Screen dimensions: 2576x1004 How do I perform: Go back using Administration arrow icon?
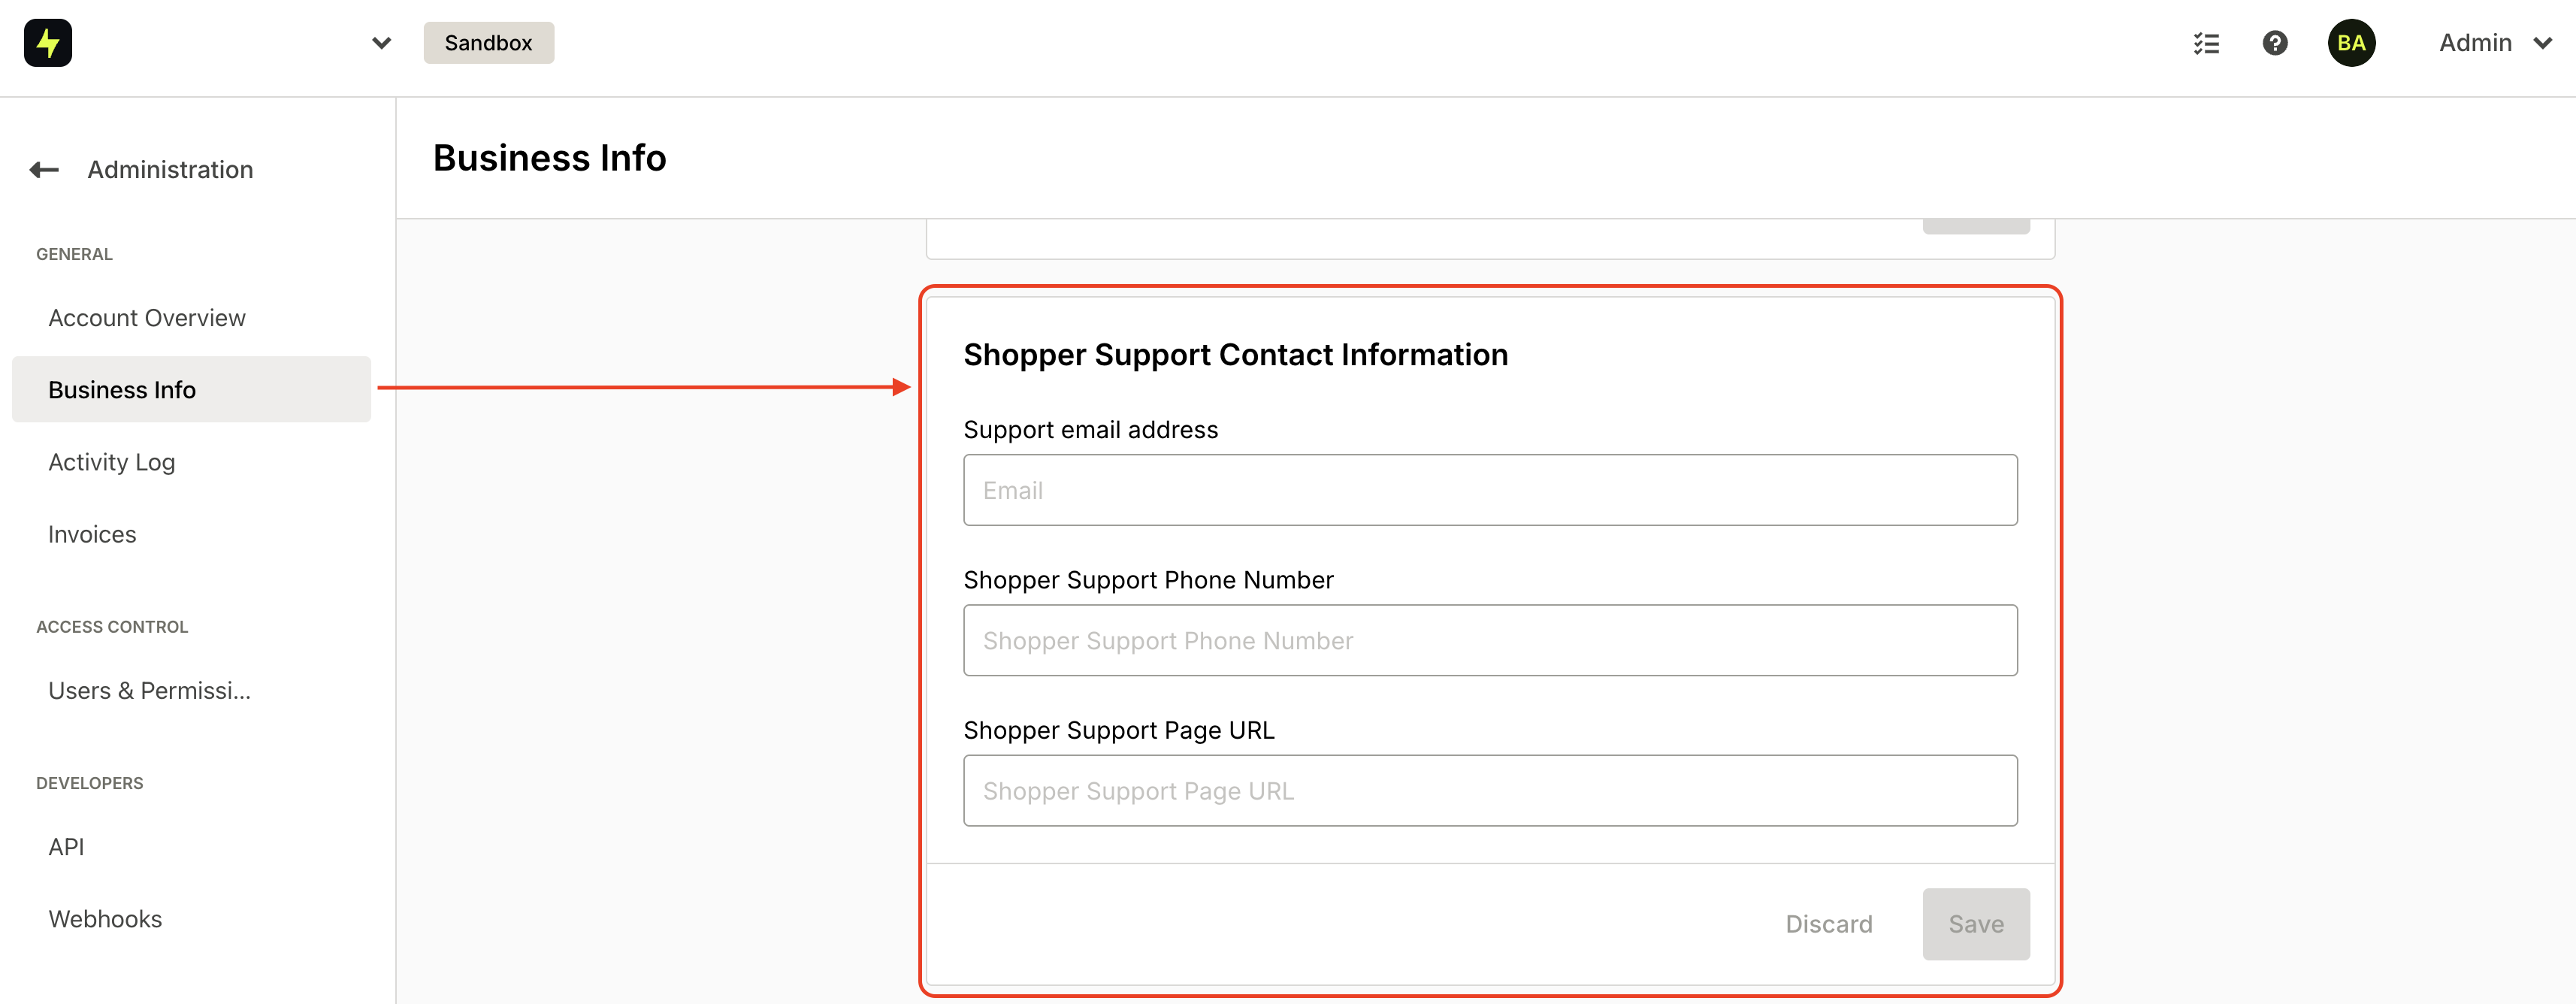[x=44, y=170]
